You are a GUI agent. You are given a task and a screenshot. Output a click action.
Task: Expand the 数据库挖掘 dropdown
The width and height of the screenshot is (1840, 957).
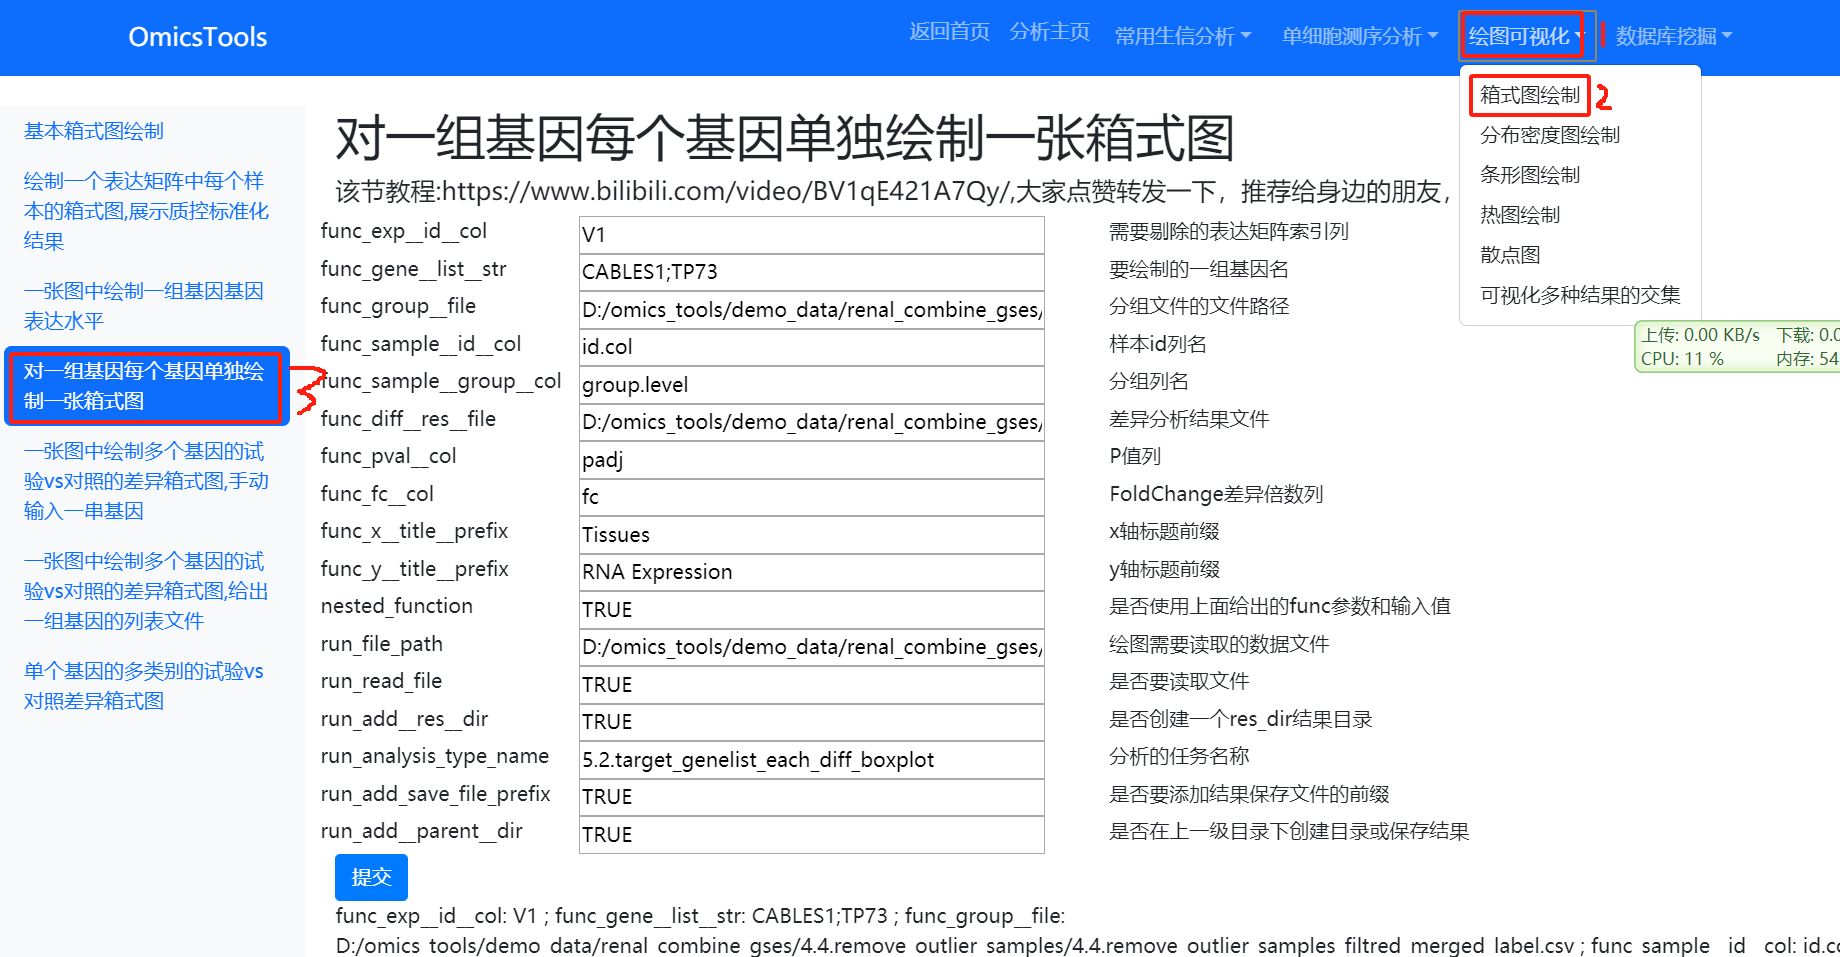1673,36
